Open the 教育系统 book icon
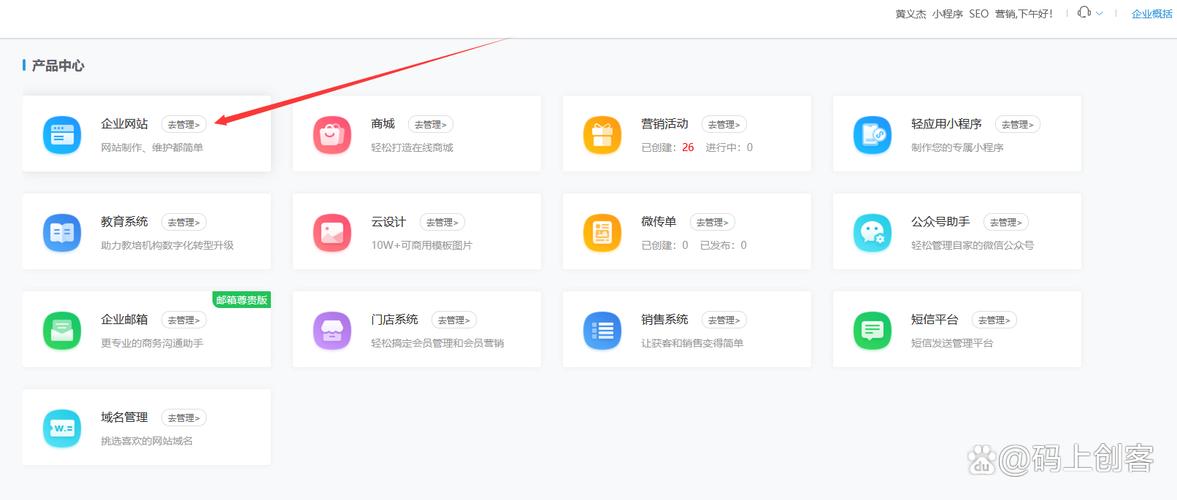The width and height of the screenshot is (1177, 500). [62, 232]
